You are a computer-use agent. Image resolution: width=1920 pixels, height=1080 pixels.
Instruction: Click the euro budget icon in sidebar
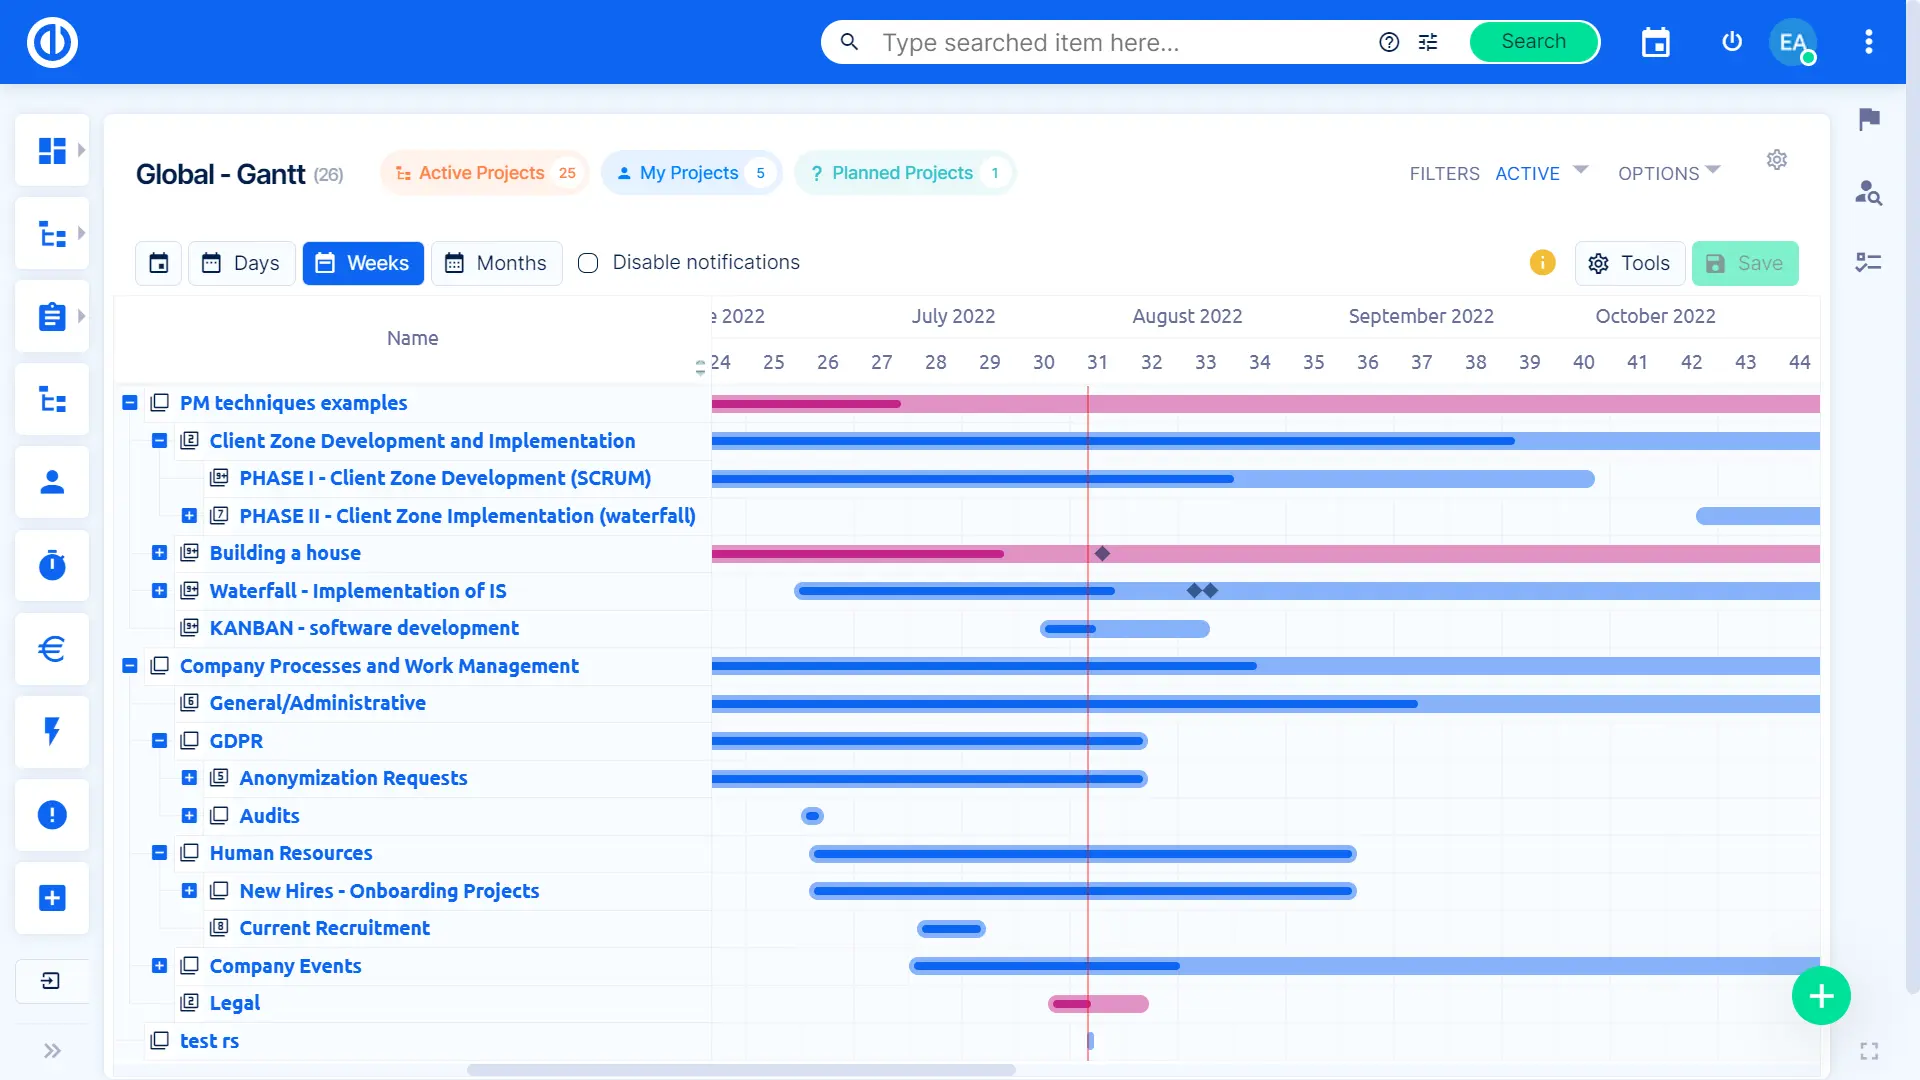point(52,649)
